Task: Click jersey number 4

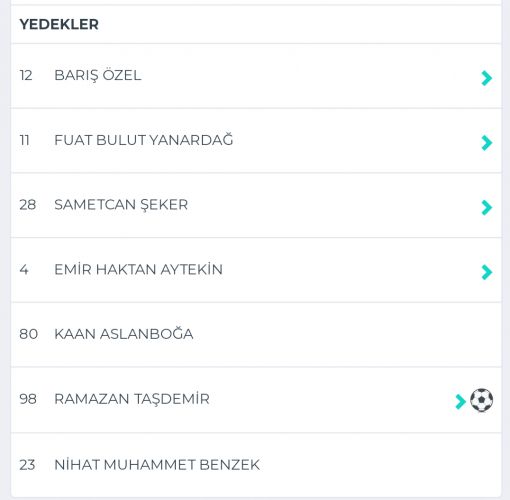Action: click(x=24, y=269)
